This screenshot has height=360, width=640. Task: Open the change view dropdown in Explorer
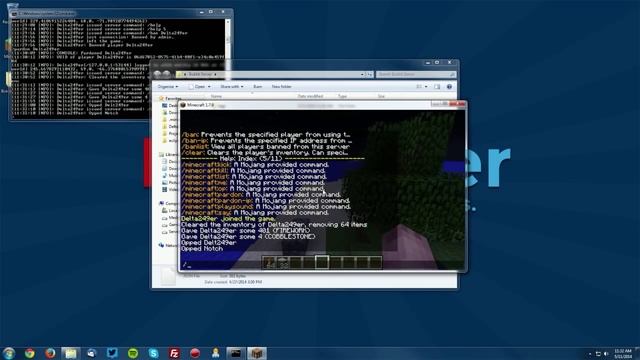pos(426,87)
